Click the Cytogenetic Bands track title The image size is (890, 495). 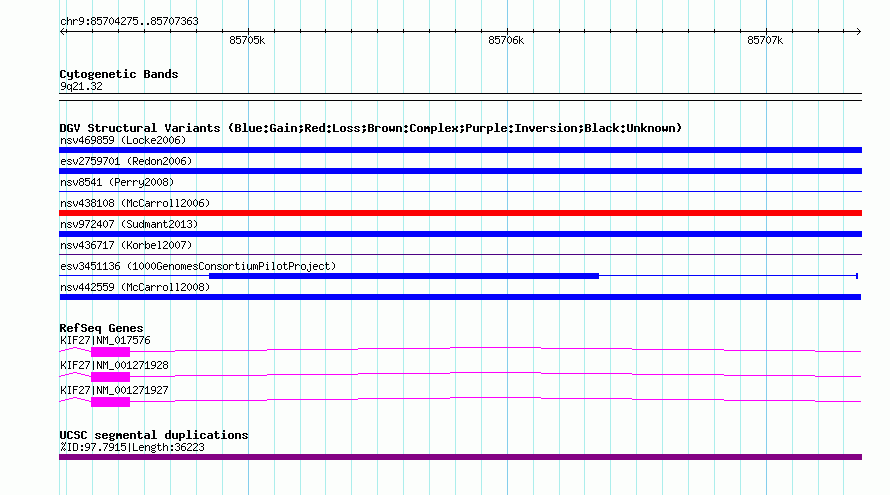(119, 74)
